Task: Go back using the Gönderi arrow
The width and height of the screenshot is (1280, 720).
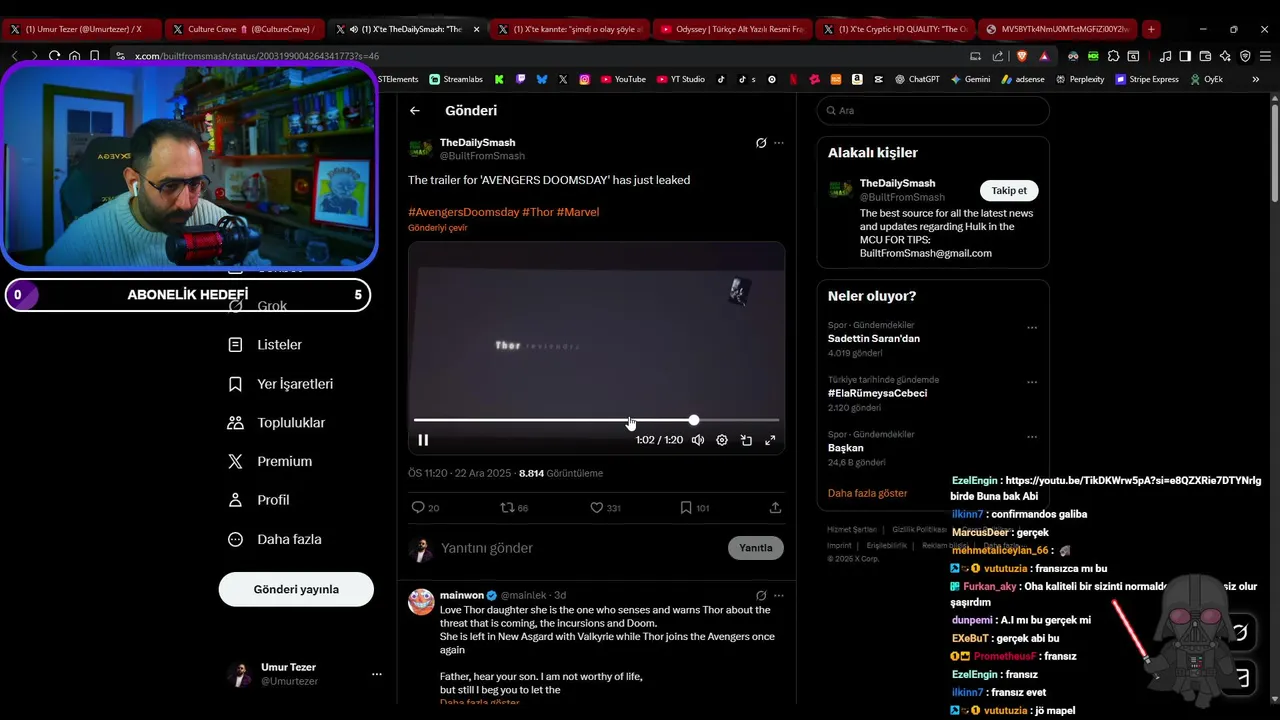Action: coord(415,111)
